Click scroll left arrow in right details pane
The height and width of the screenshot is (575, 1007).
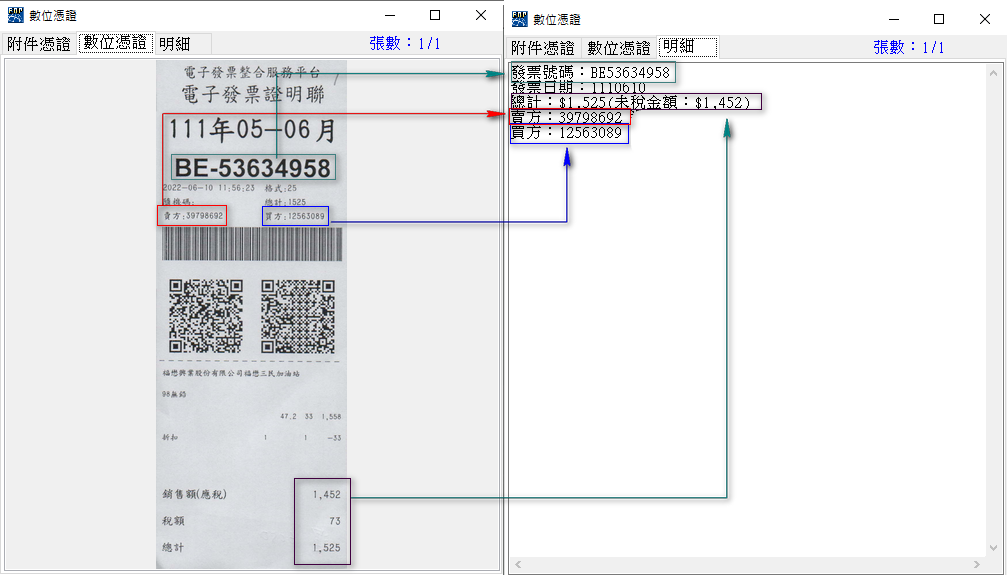click(x=518, y=565)
